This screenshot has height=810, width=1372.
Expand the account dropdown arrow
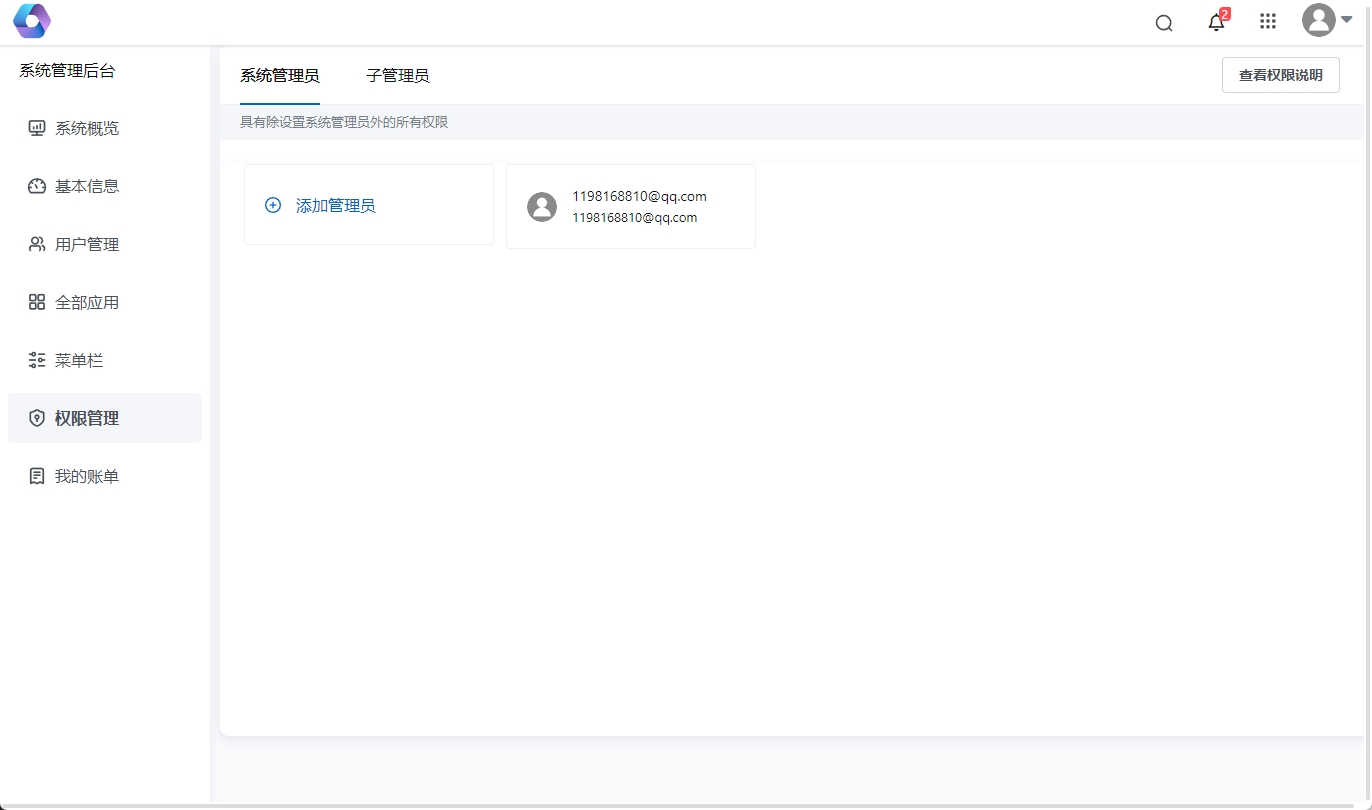point(1346,20)
